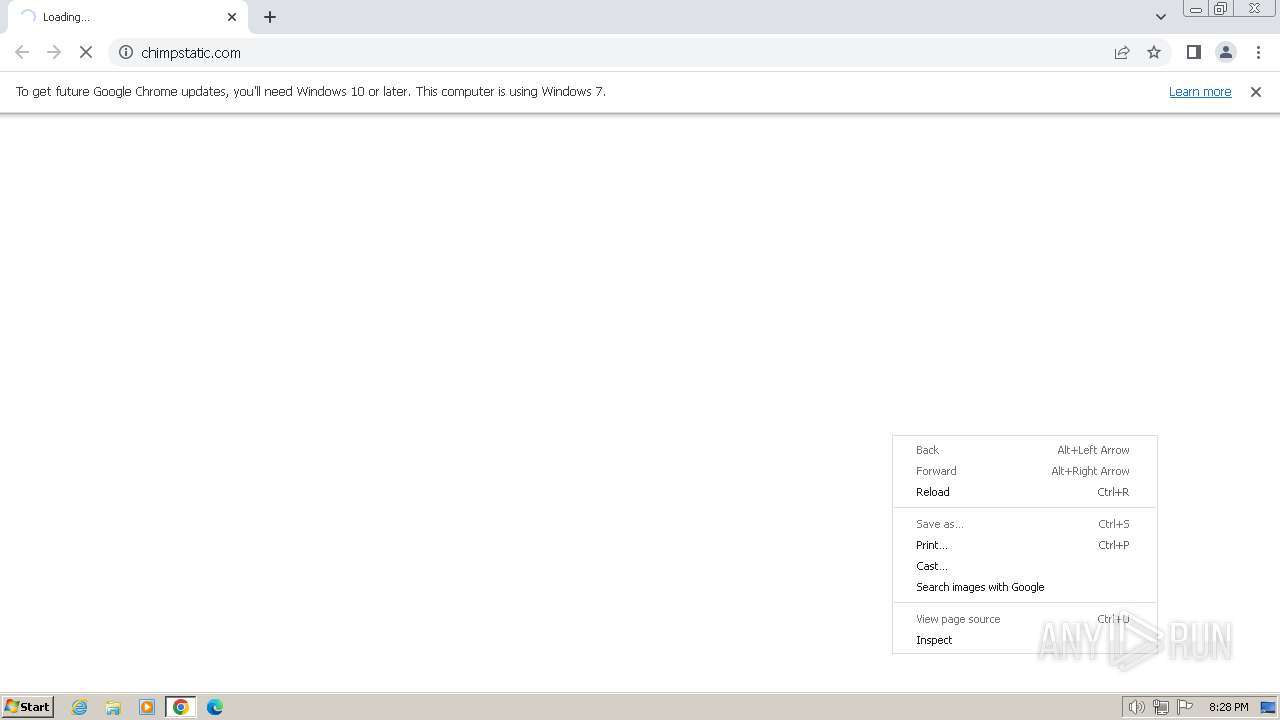Viewport: 1280px width, 720px height.
Task: View site information icon in address bar
Action: click(x=126, y=52)
